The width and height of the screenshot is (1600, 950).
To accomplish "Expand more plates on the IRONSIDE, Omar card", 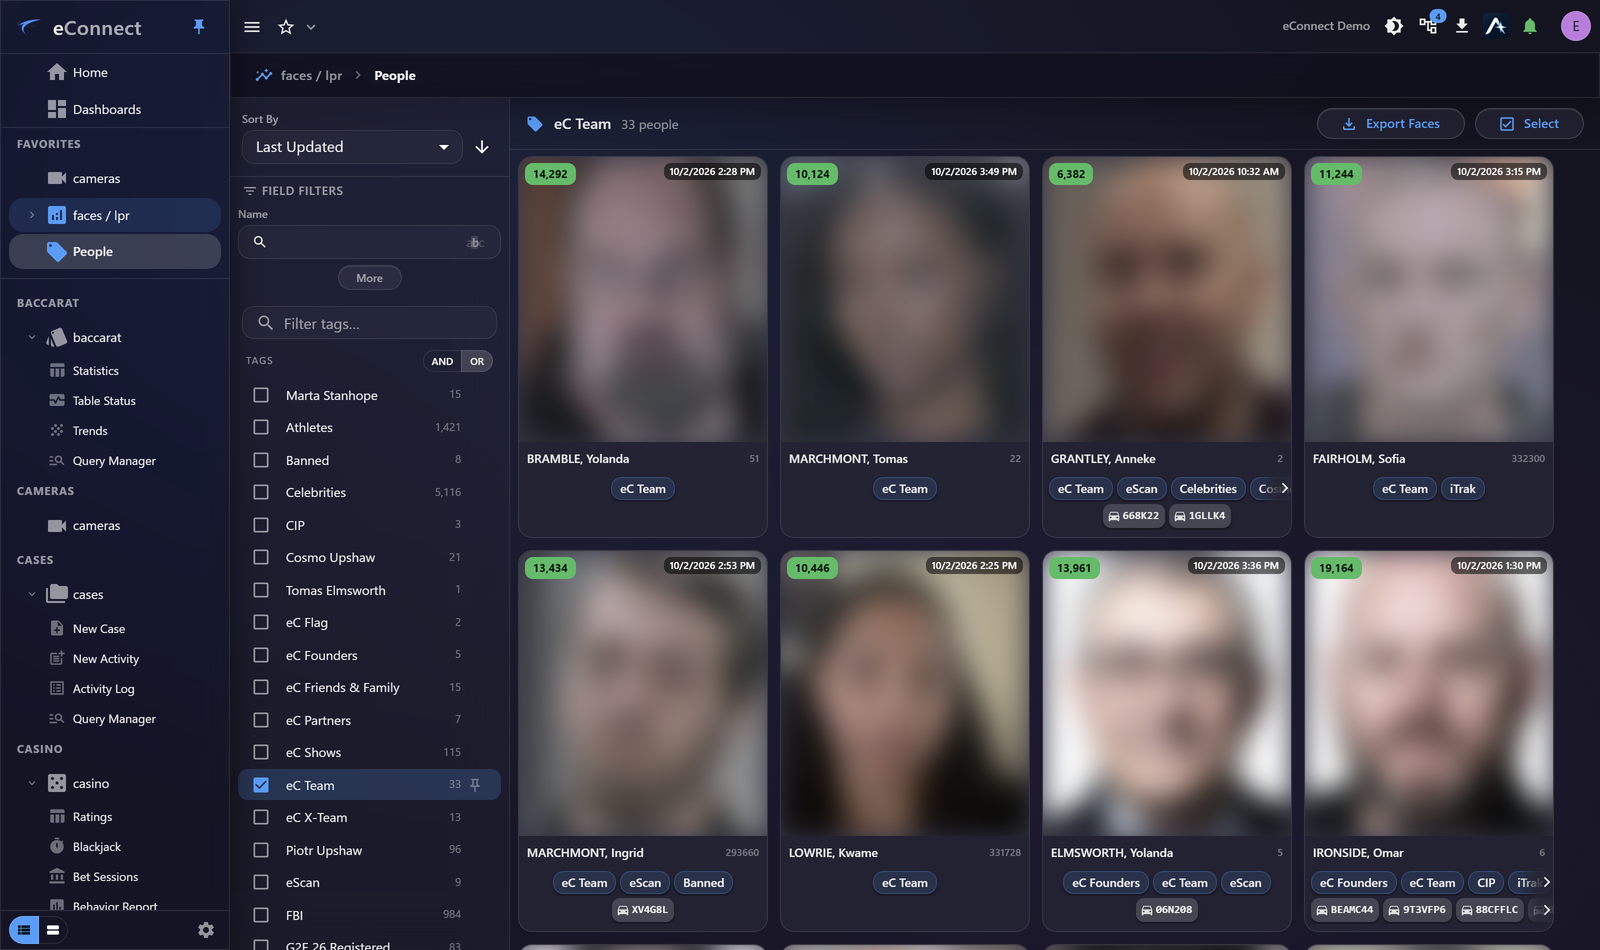I will (x=1546, y=910).
